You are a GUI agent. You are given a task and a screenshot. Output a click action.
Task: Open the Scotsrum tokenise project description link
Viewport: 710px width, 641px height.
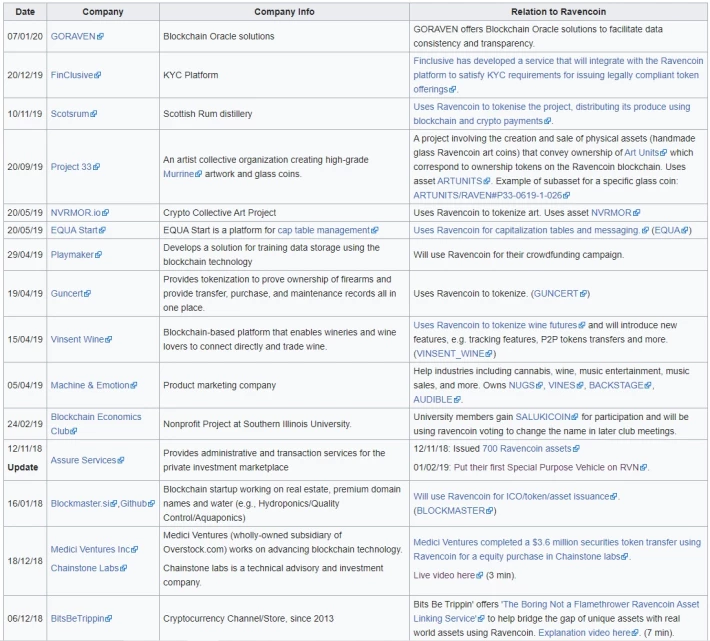(552, 114)
